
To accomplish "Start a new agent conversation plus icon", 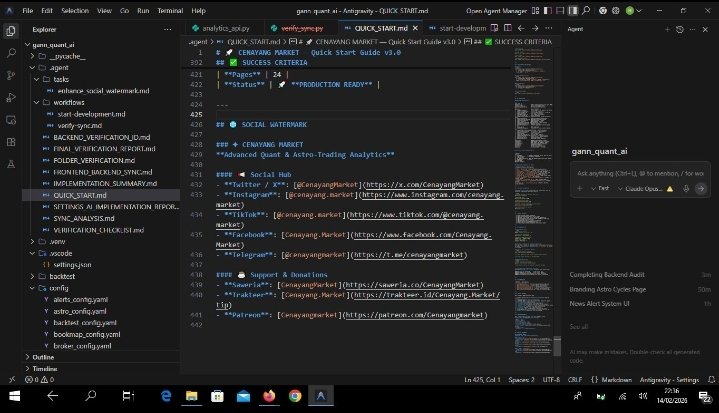I will [667, 29].
